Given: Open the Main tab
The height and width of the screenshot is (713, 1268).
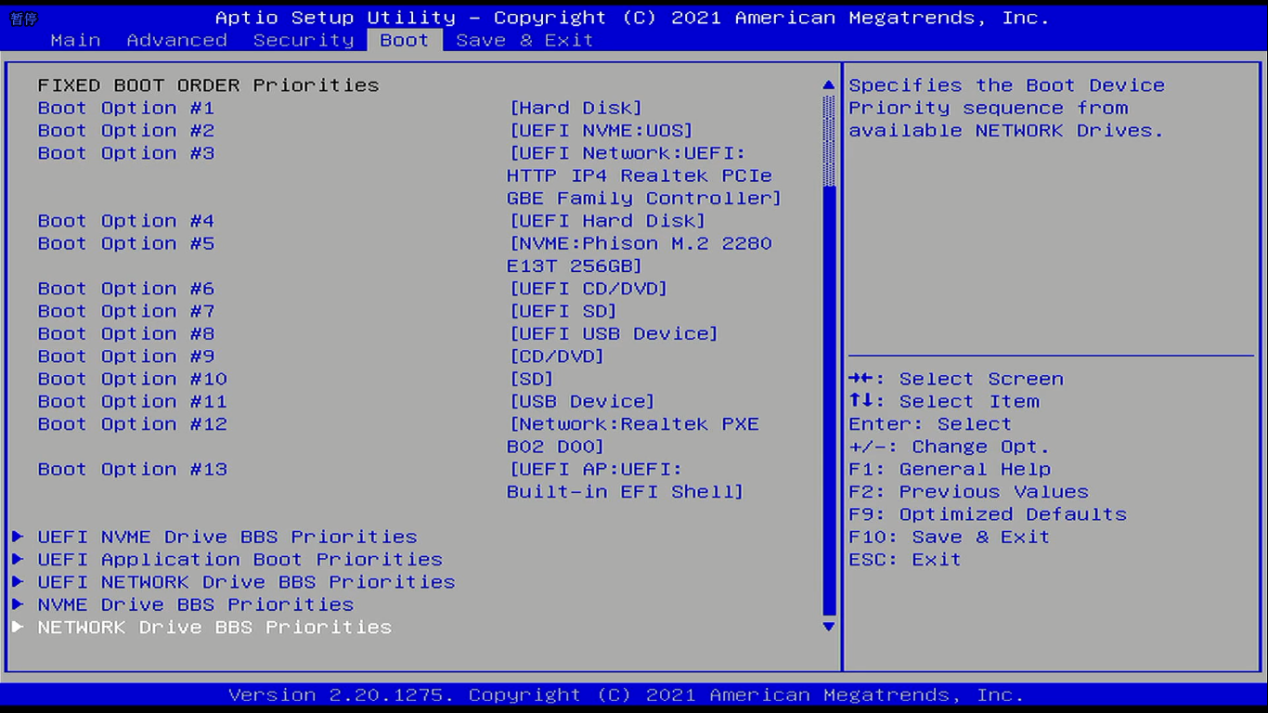Looking at the screenshot, I should (75, 40).
